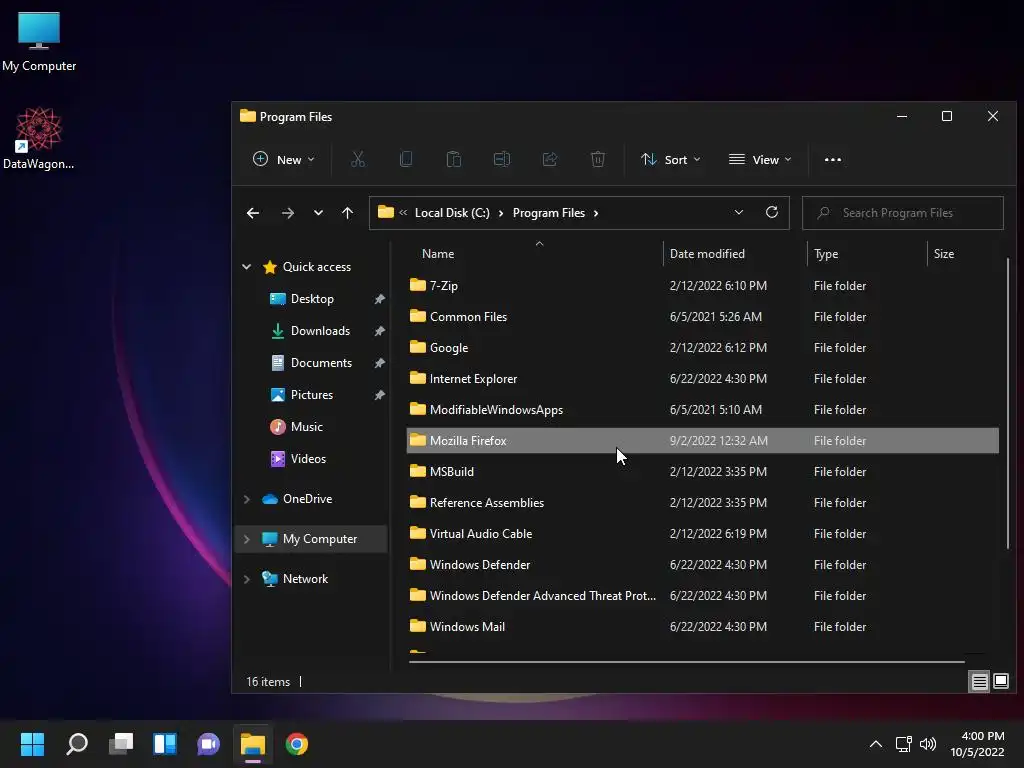The width and height of the screenshot is (1024, 768).
Task: Click the network tray icon
Action: click(903, 744)
